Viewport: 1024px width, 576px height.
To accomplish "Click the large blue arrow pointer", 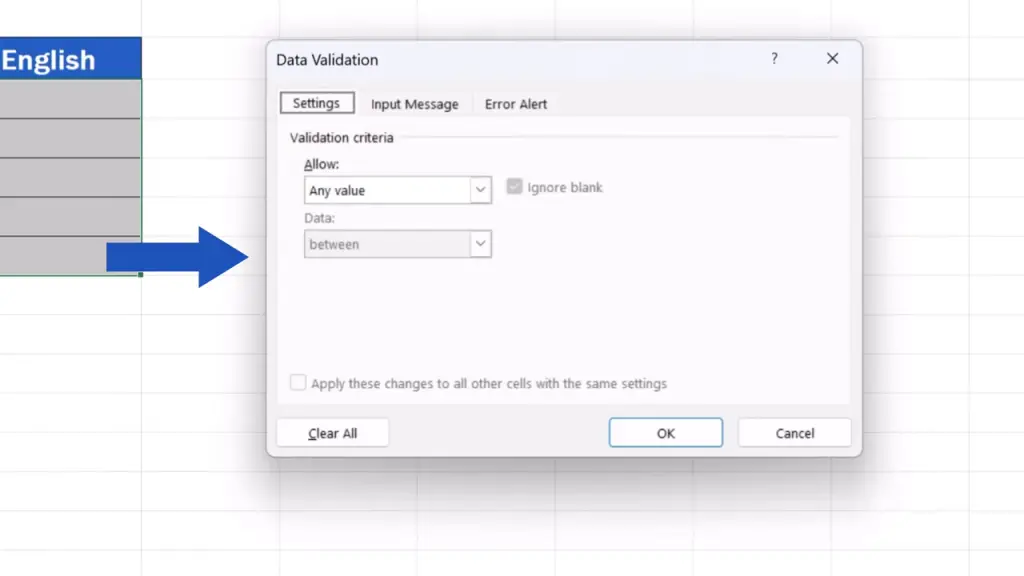I will pyautogui.click(x=180, y=257).
